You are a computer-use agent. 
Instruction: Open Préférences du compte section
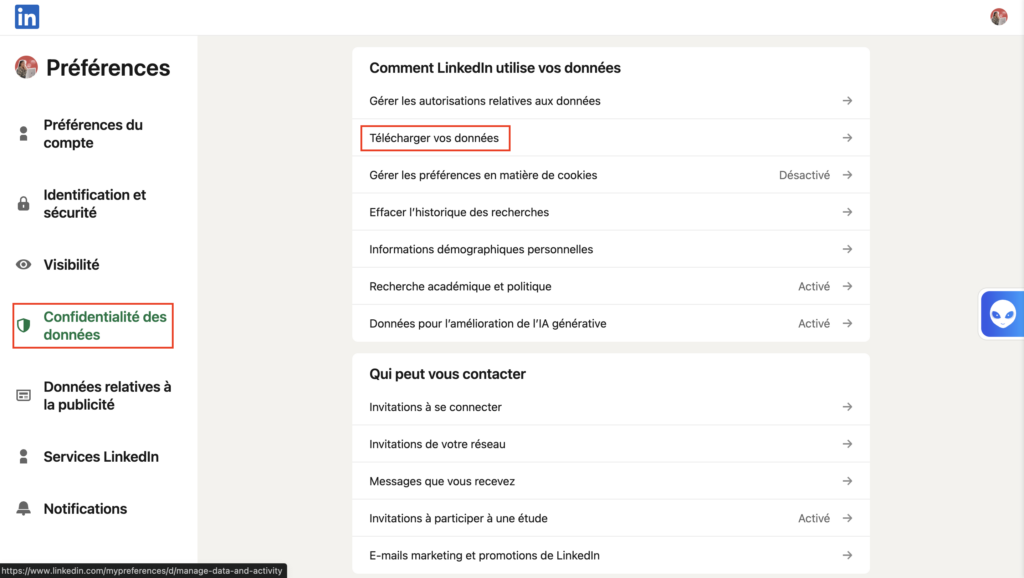[x=93, y=134]
